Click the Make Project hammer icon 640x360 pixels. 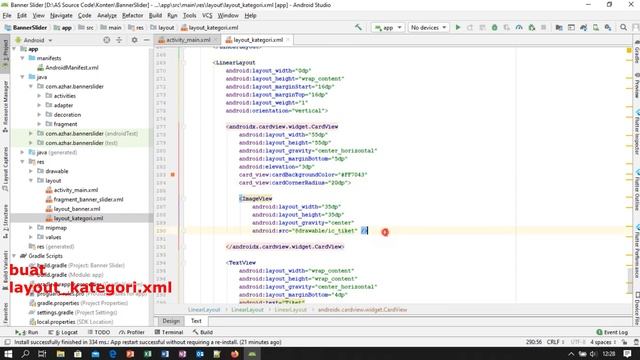(x=358, y=27)
